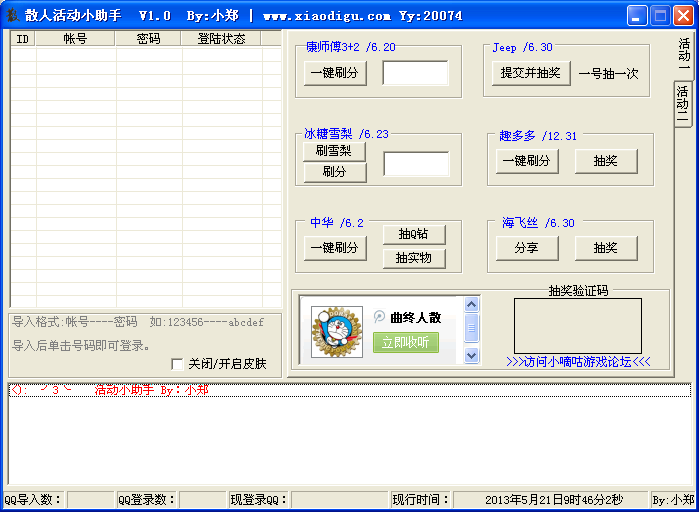
Task: Click the 抽奖验证码 captcha box
Action: point(578,326)
